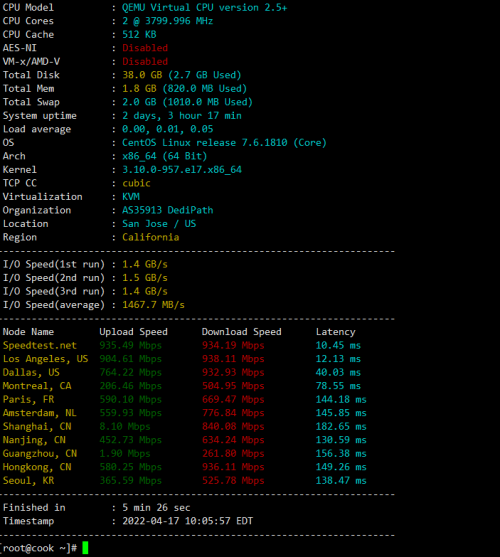Select the Montreal, CA node
The width and height of the screenshot is (500, 557).
pyautogui.click(x=37, y=385)
